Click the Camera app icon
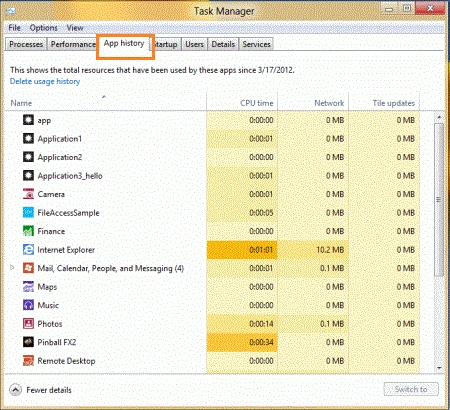 pos(28,194)
